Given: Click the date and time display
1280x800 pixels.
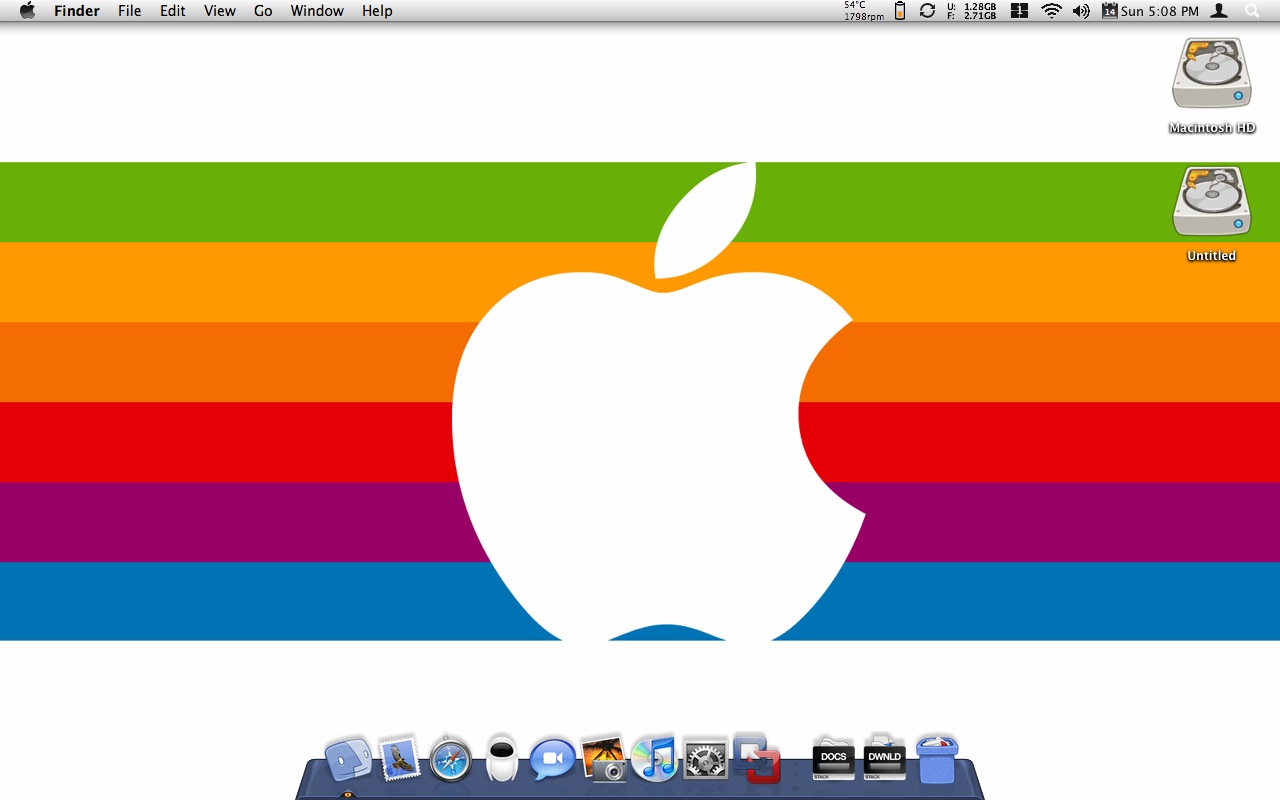Looking at the screenshot, I should tap(1159, 11).
